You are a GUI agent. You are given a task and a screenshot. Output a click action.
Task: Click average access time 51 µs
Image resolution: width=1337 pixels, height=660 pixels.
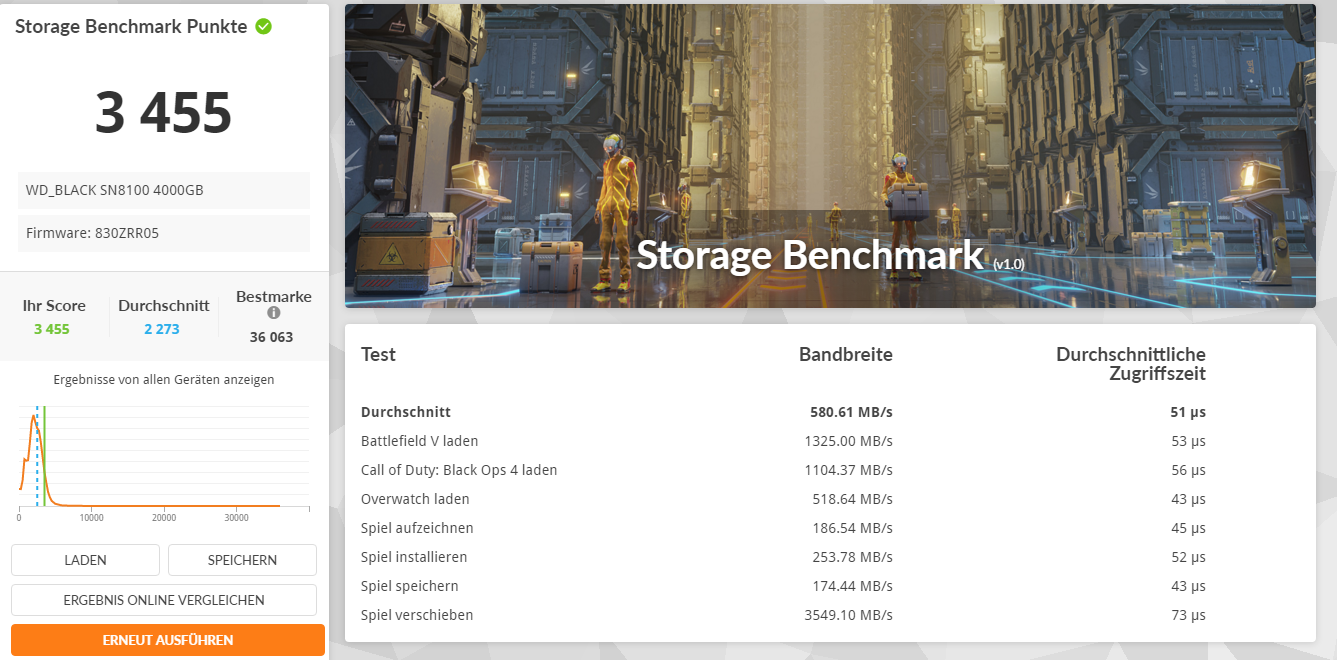pyautogui.click(x=1188, y=412)
